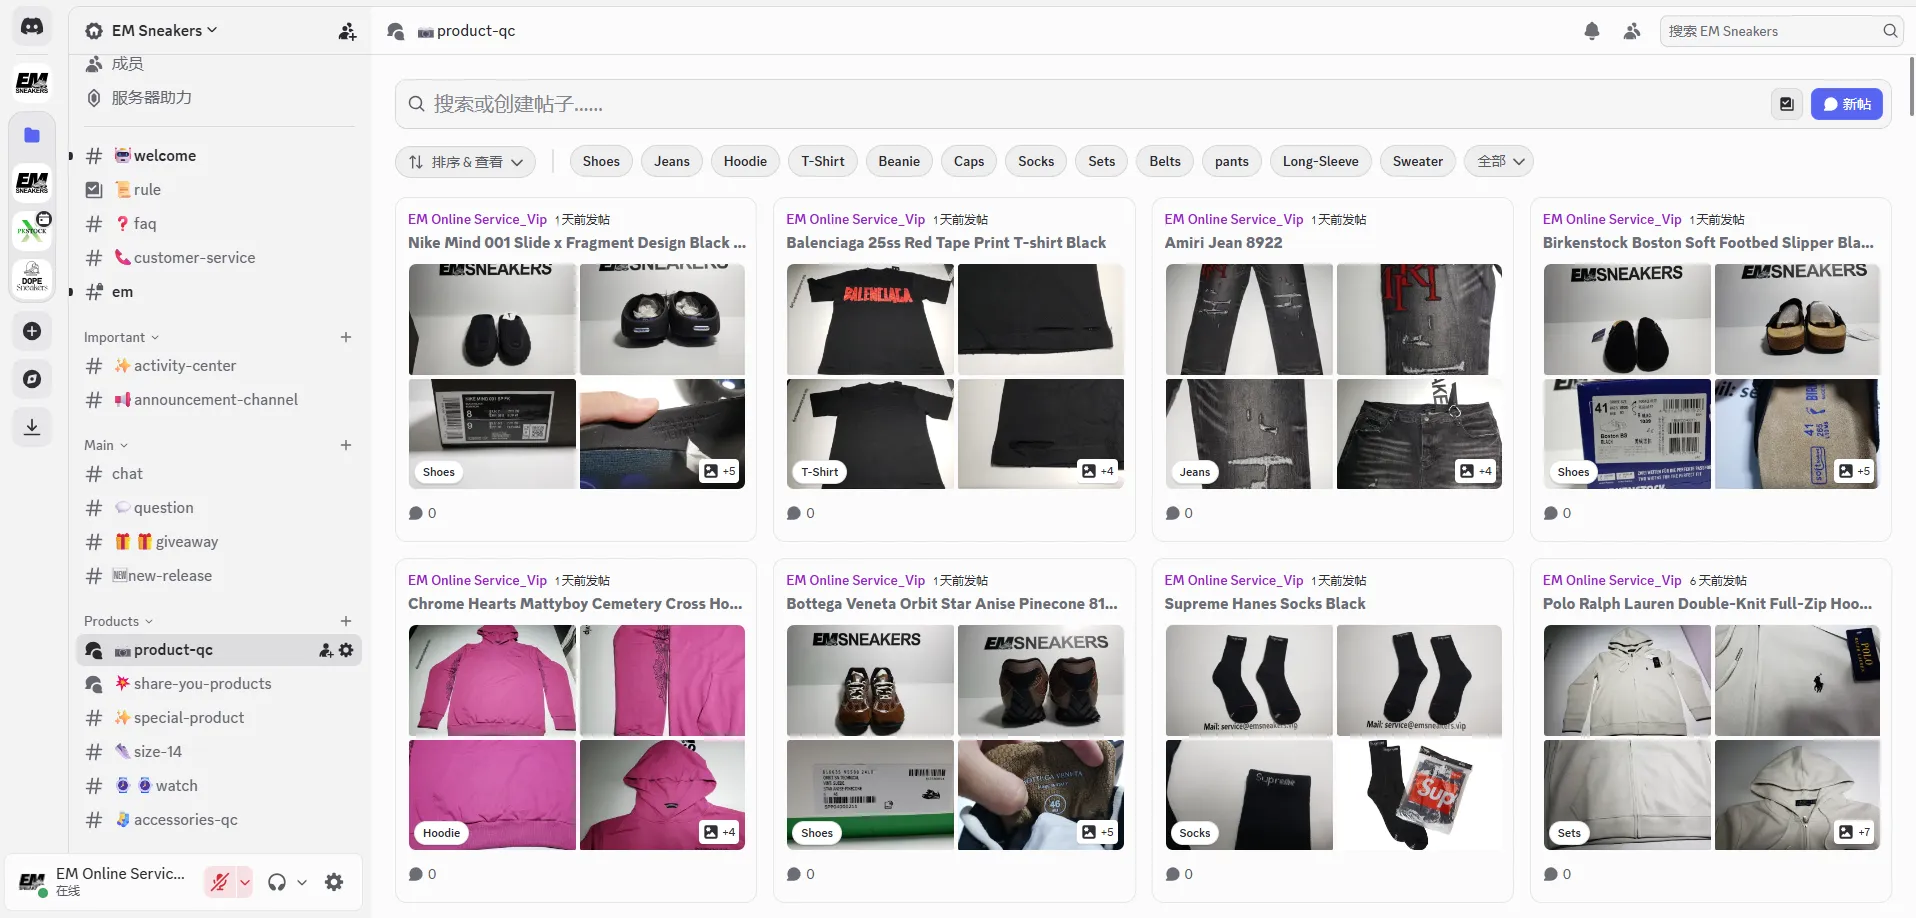The height and width of the screenshot is (918, 1916).
Task: Filter posts by Shoes tag
Action: point(601,162)
